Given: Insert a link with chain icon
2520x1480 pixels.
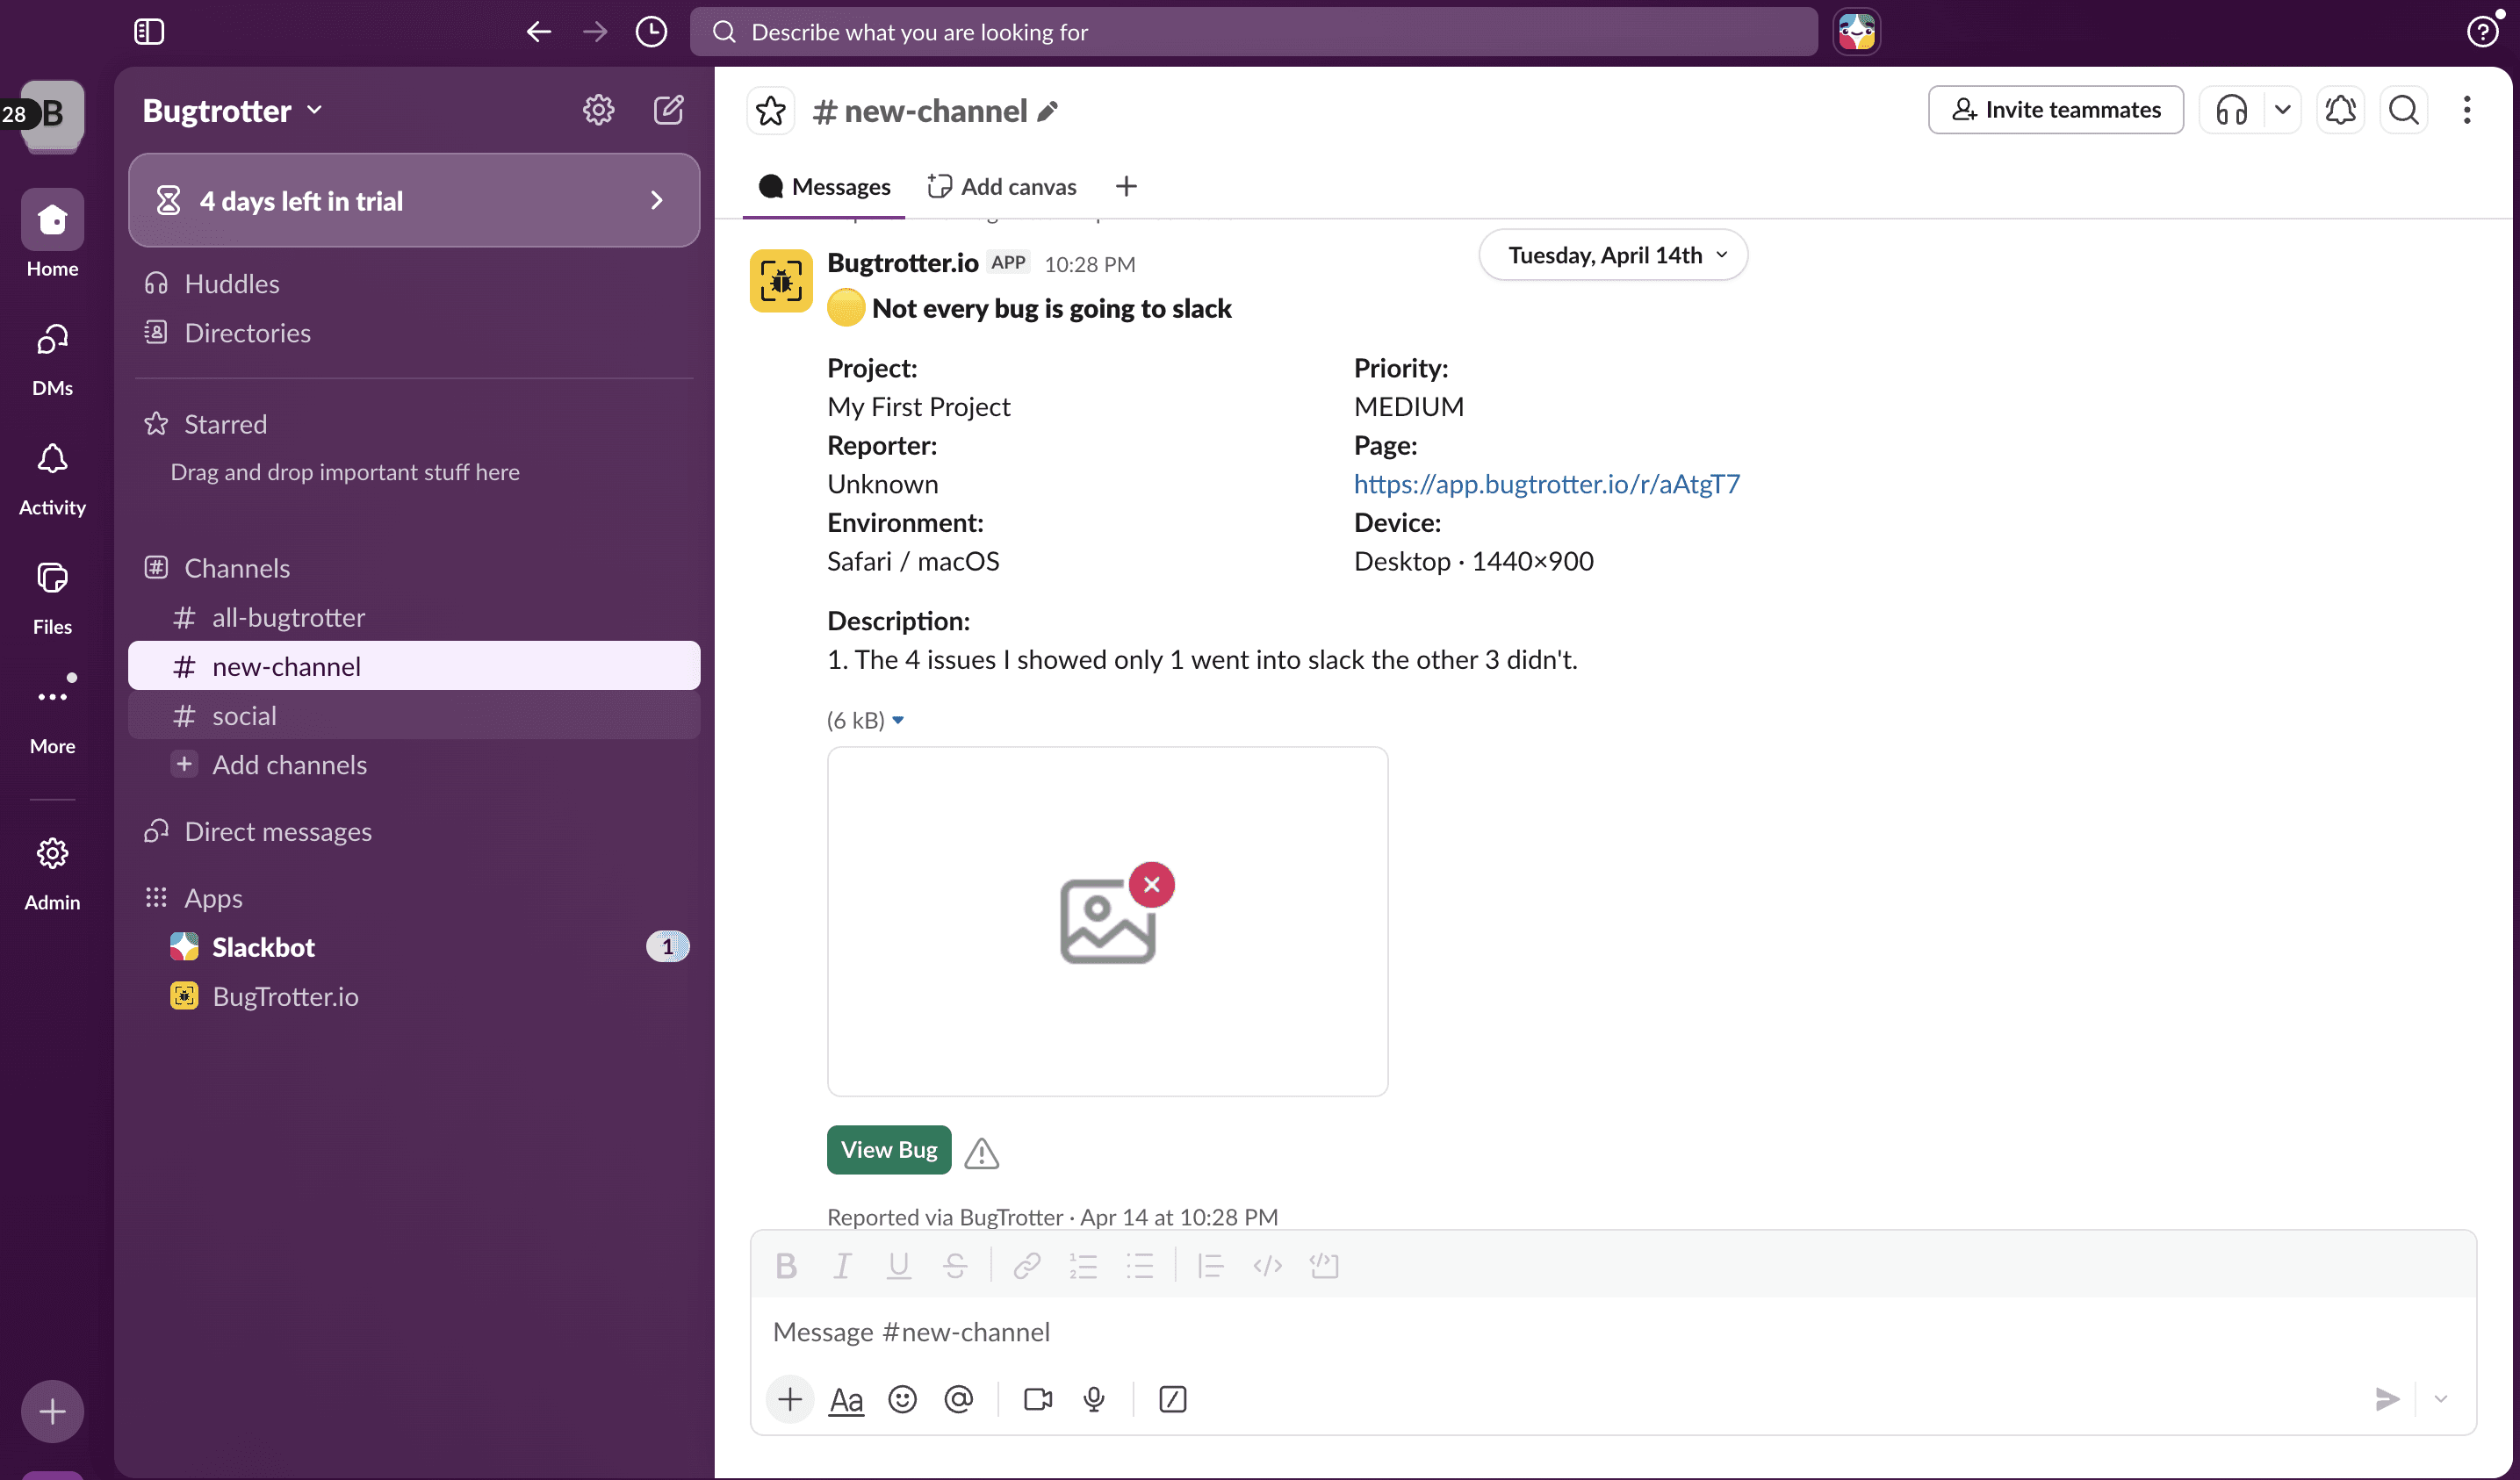Looking at the screenshot, I should (1027, 1266).
